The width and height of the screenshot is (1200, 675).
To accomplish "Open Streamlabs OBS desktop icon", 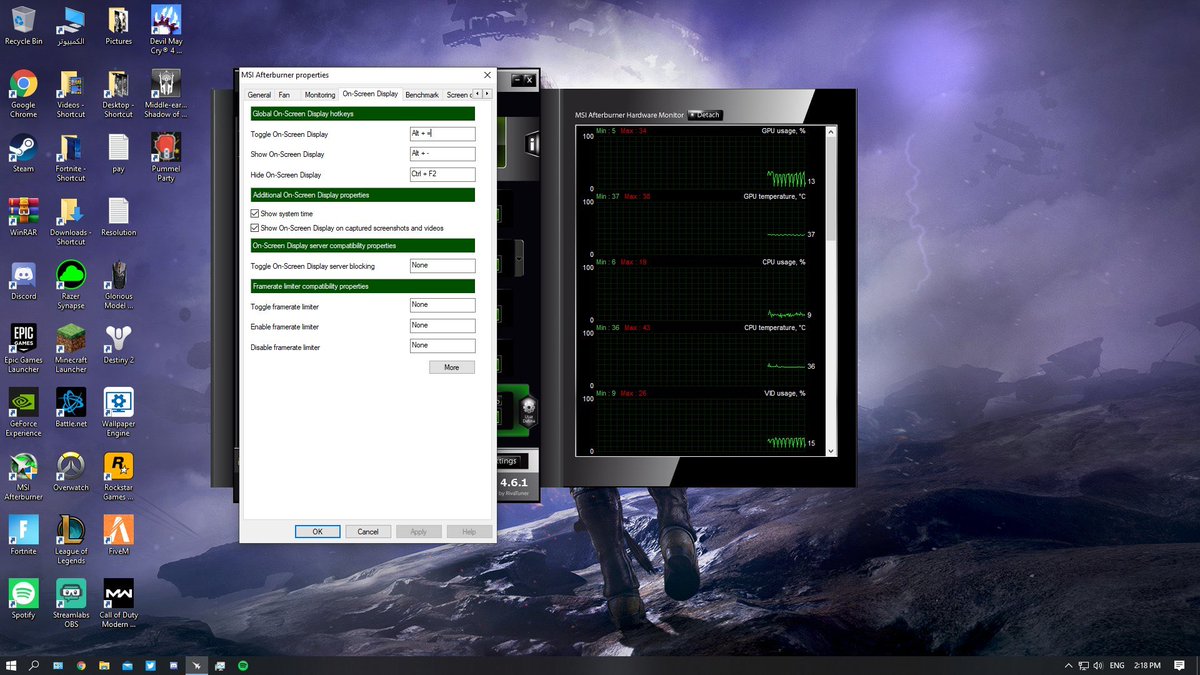I will coord(71,603).
